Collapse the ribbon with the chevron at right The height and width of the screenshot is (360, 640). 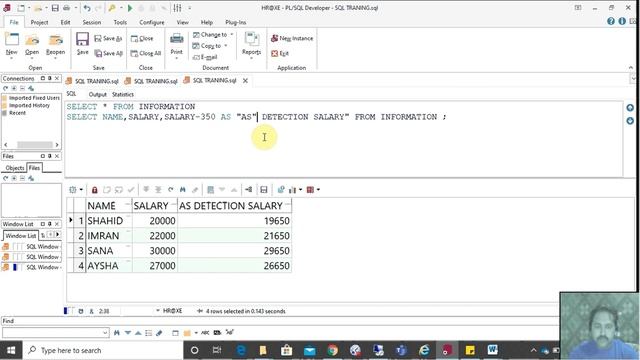coord(631,68)
